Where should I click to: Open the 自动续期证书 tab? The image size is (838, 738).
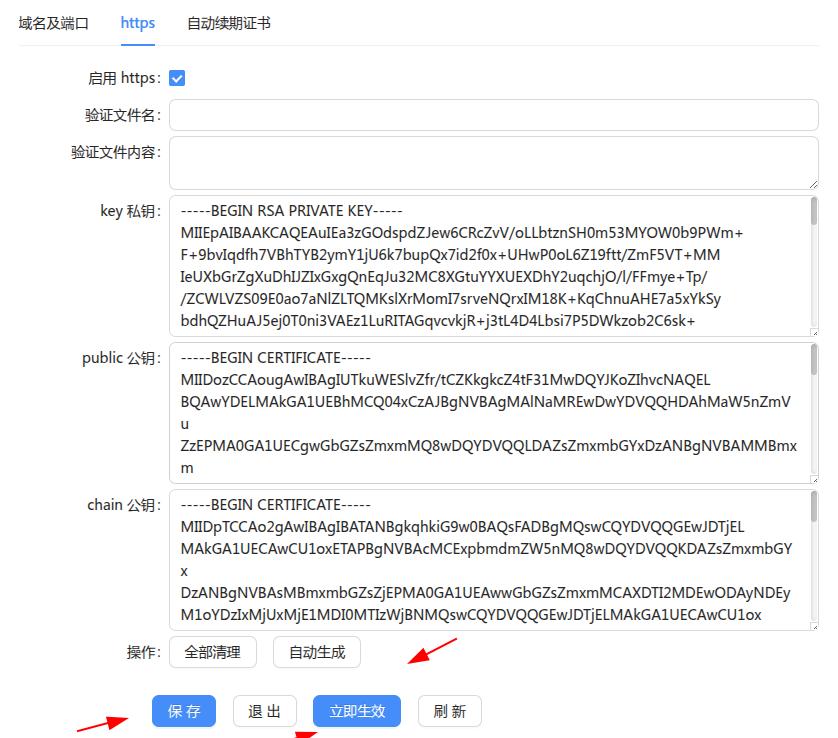(228, 23)
